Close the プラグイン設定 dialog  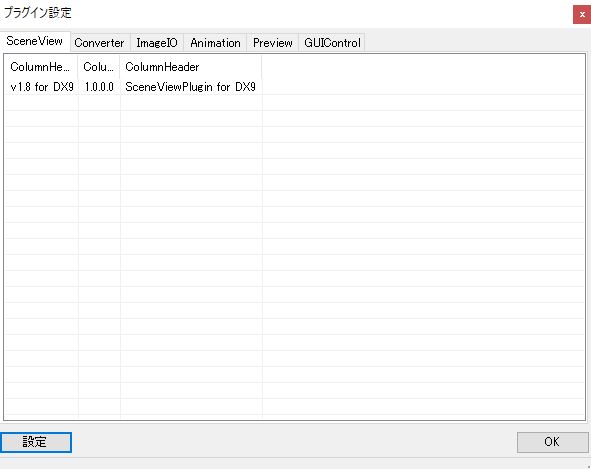582,15
